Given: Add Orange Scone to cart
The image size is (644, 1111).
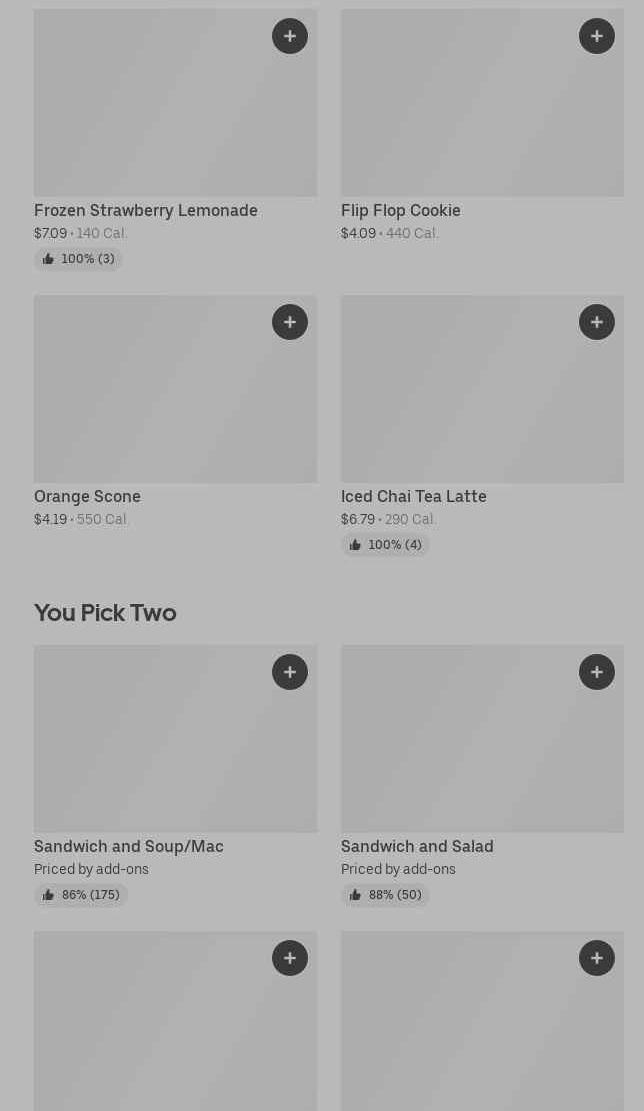Looking at the screenshot, I should point(290,322).
